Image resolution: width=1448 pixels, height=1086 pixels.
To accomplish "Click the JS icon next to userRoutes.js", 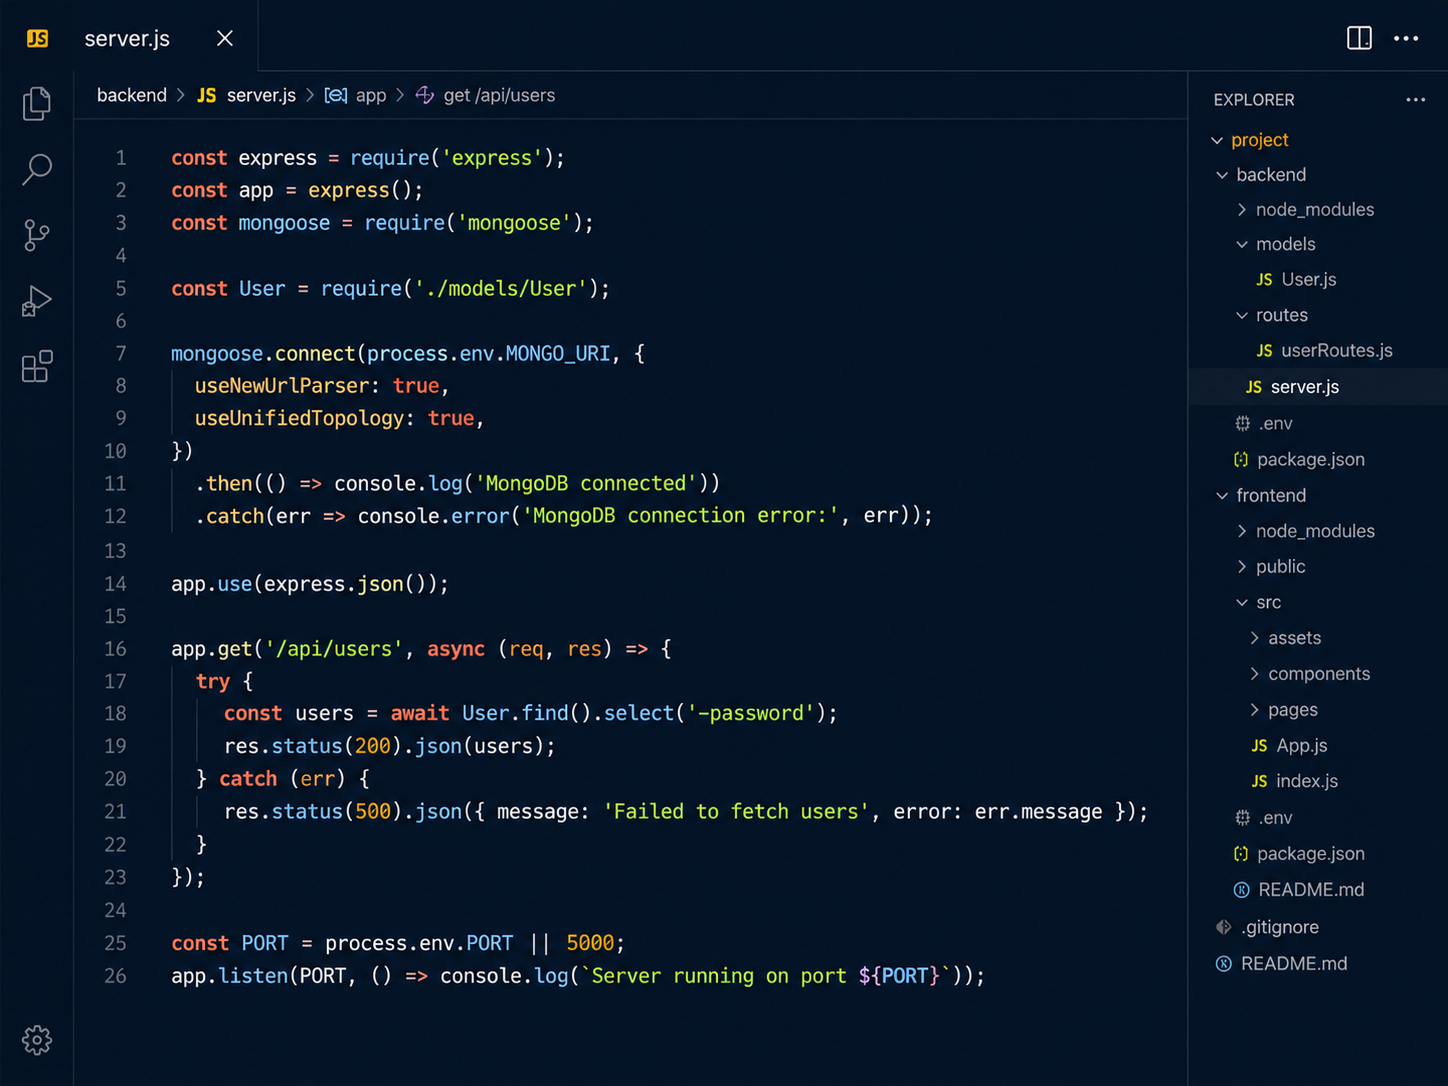I will 1264,351.
